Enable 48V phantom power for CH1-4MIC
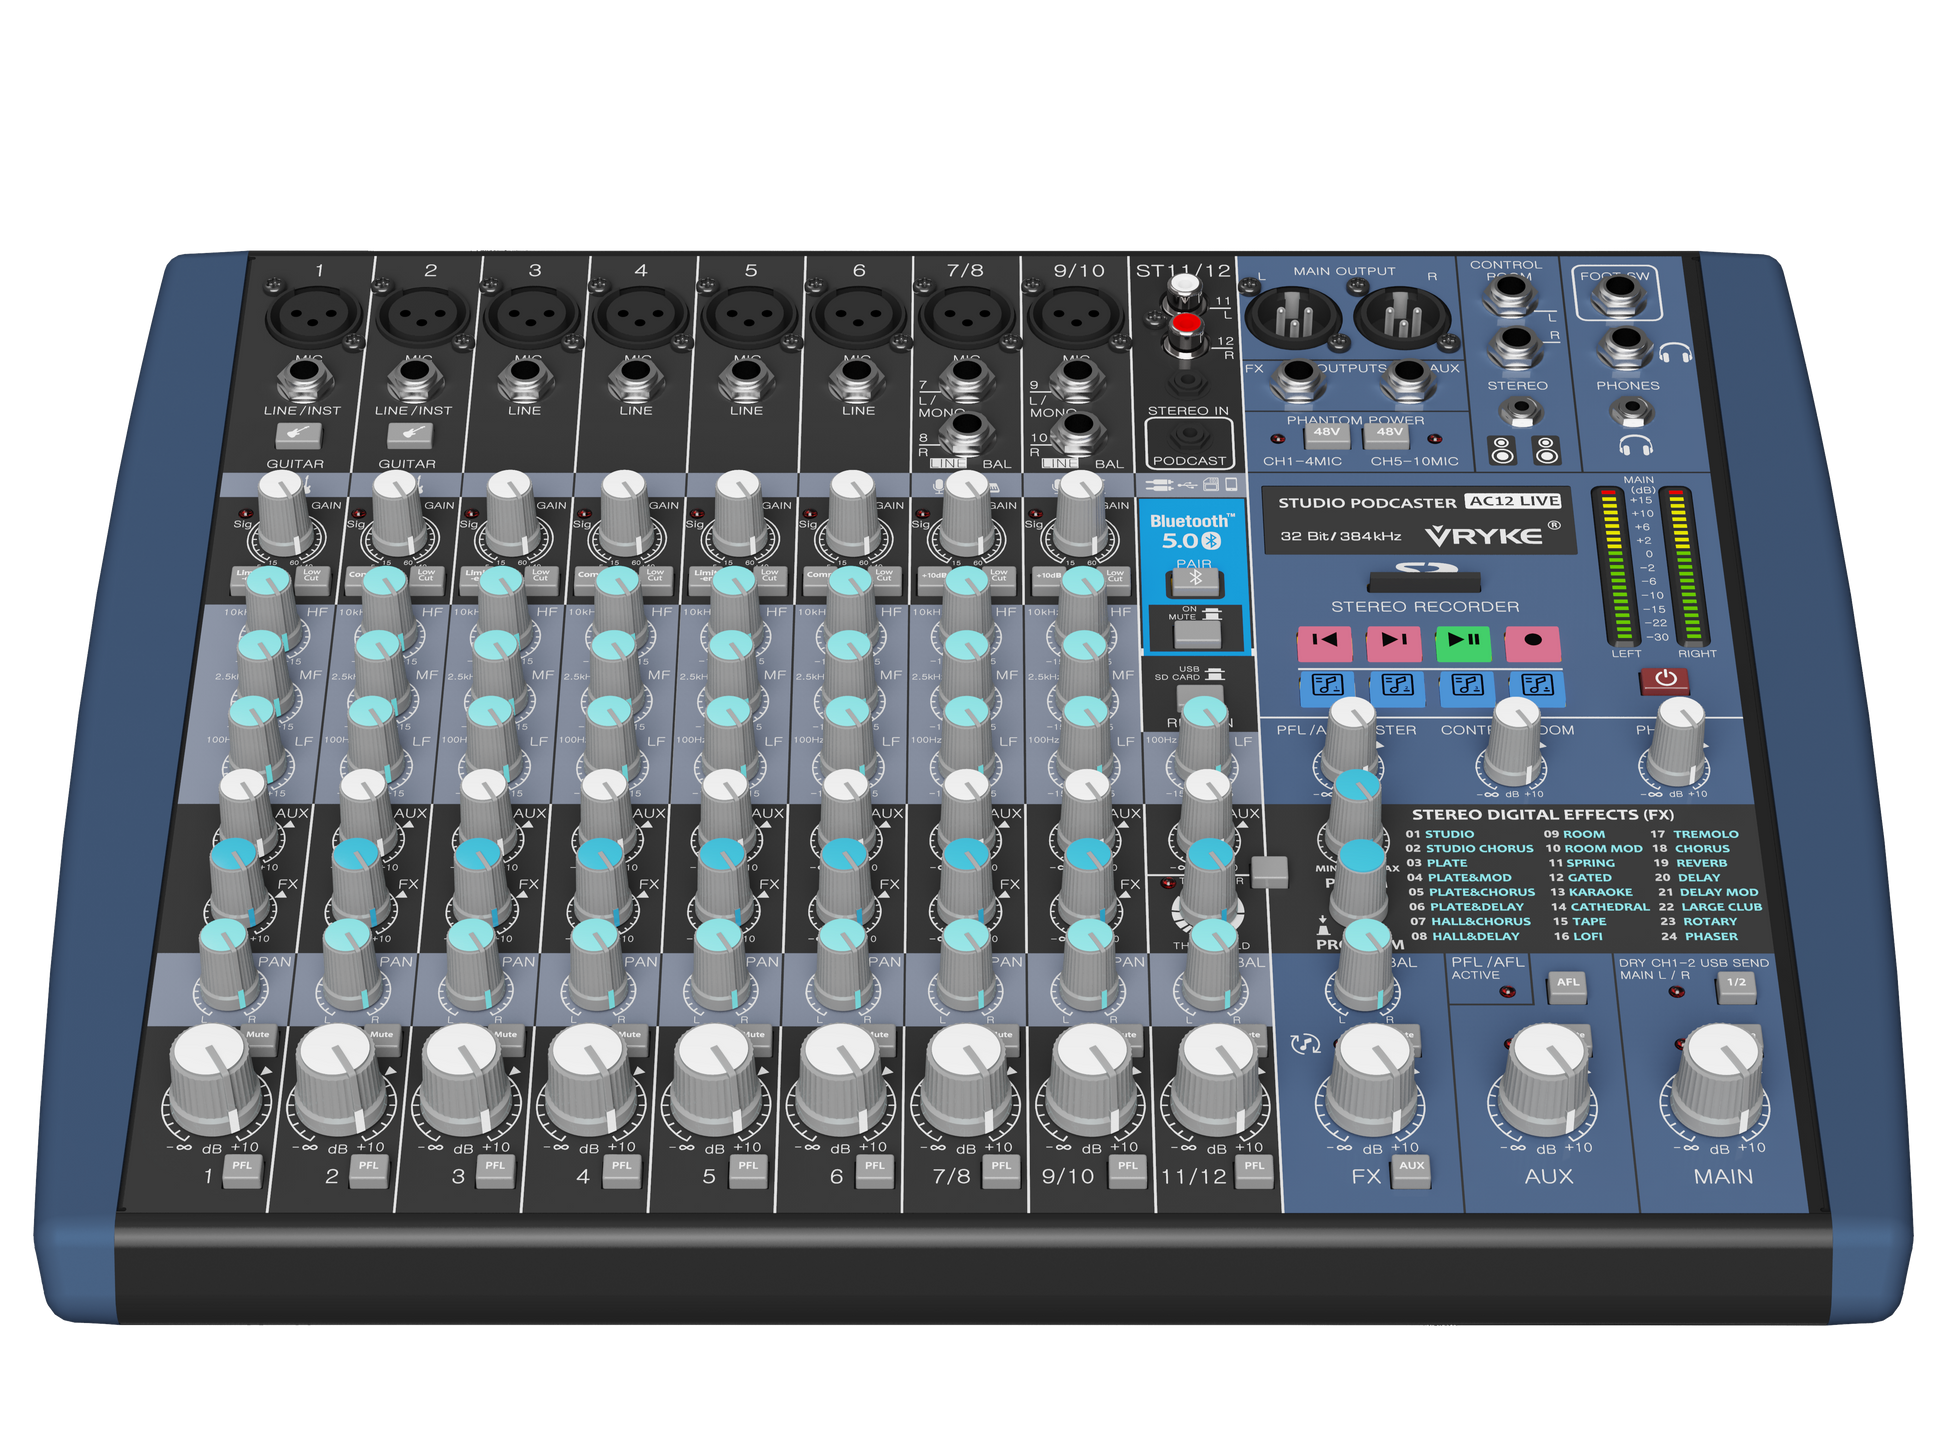The width and height of the screenshot is (1946, 1452). point(1327,436)
